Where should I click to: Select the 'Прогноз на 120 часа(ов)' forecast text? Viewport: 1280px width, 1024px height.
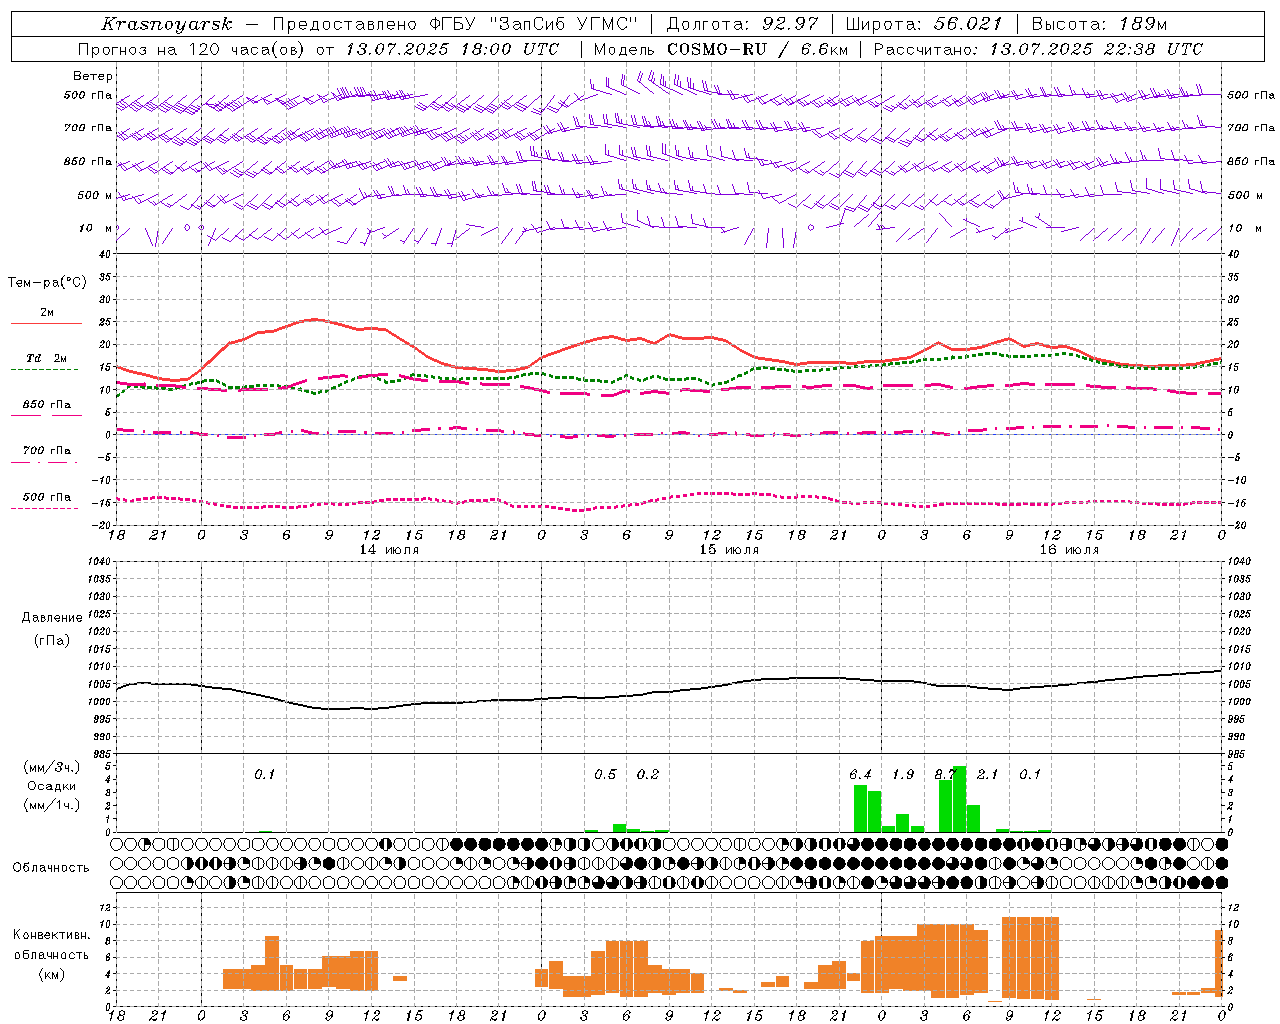[192, 49]
